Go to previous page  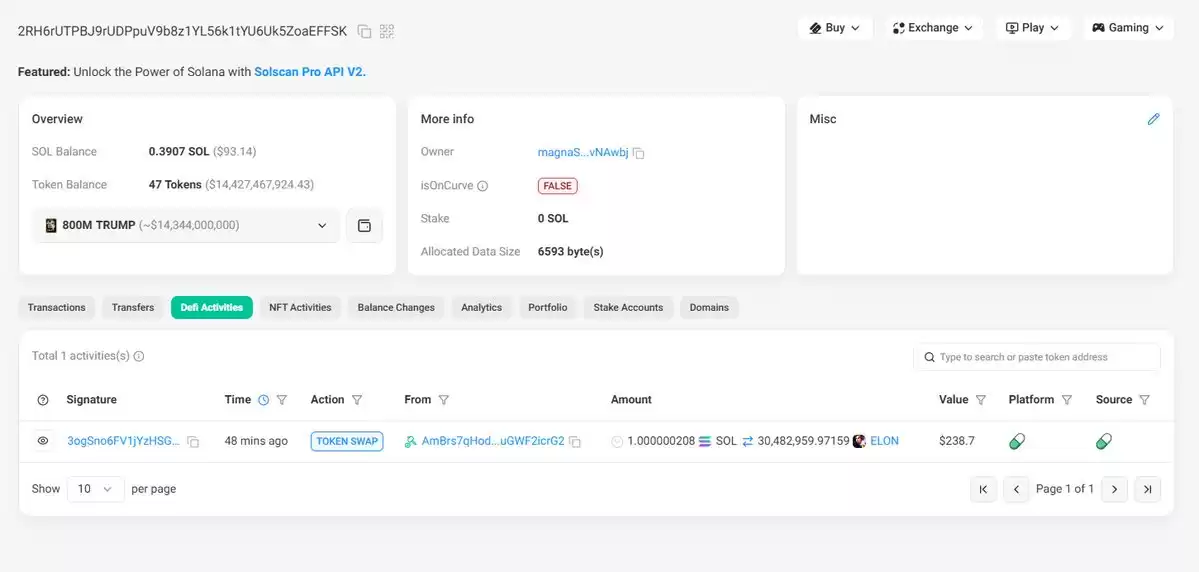(1016, 489)
